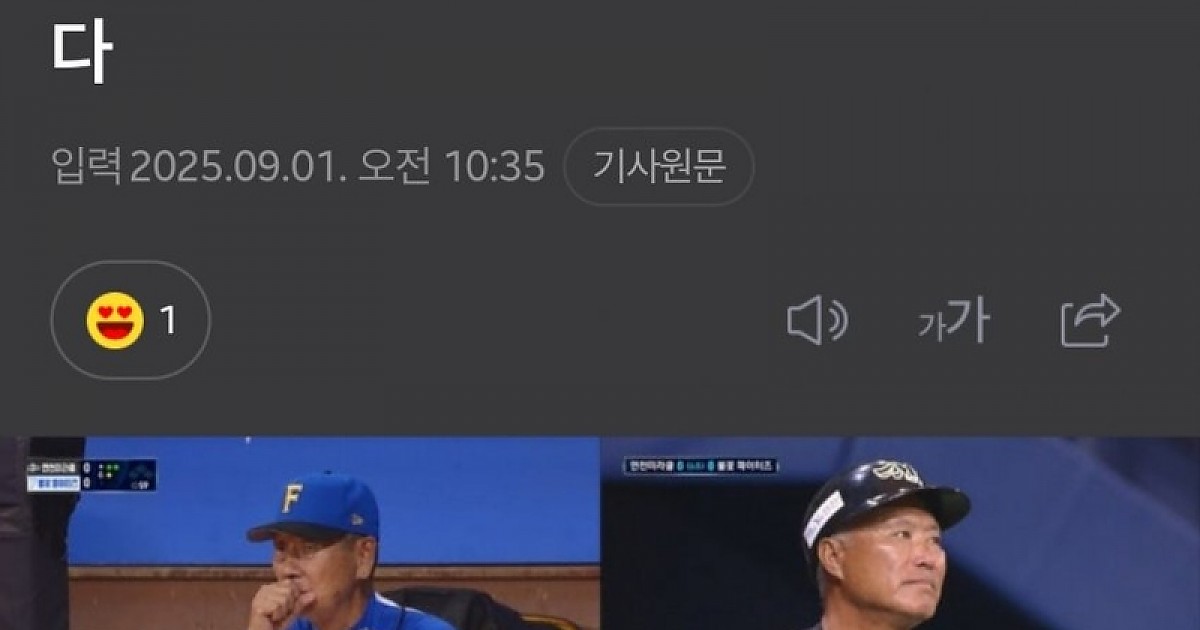This screenshot has height=630, width=1200.
Task: Click the F logo on the blue cap
Action: [292, 499]
